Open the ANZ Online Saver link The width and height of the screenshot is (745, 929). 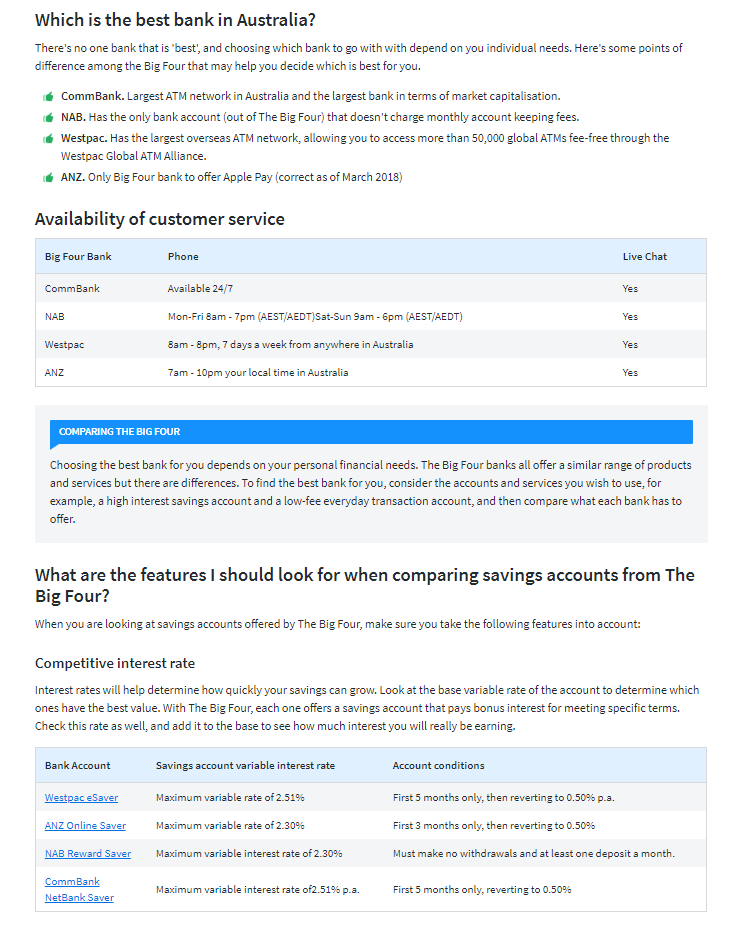85,826
